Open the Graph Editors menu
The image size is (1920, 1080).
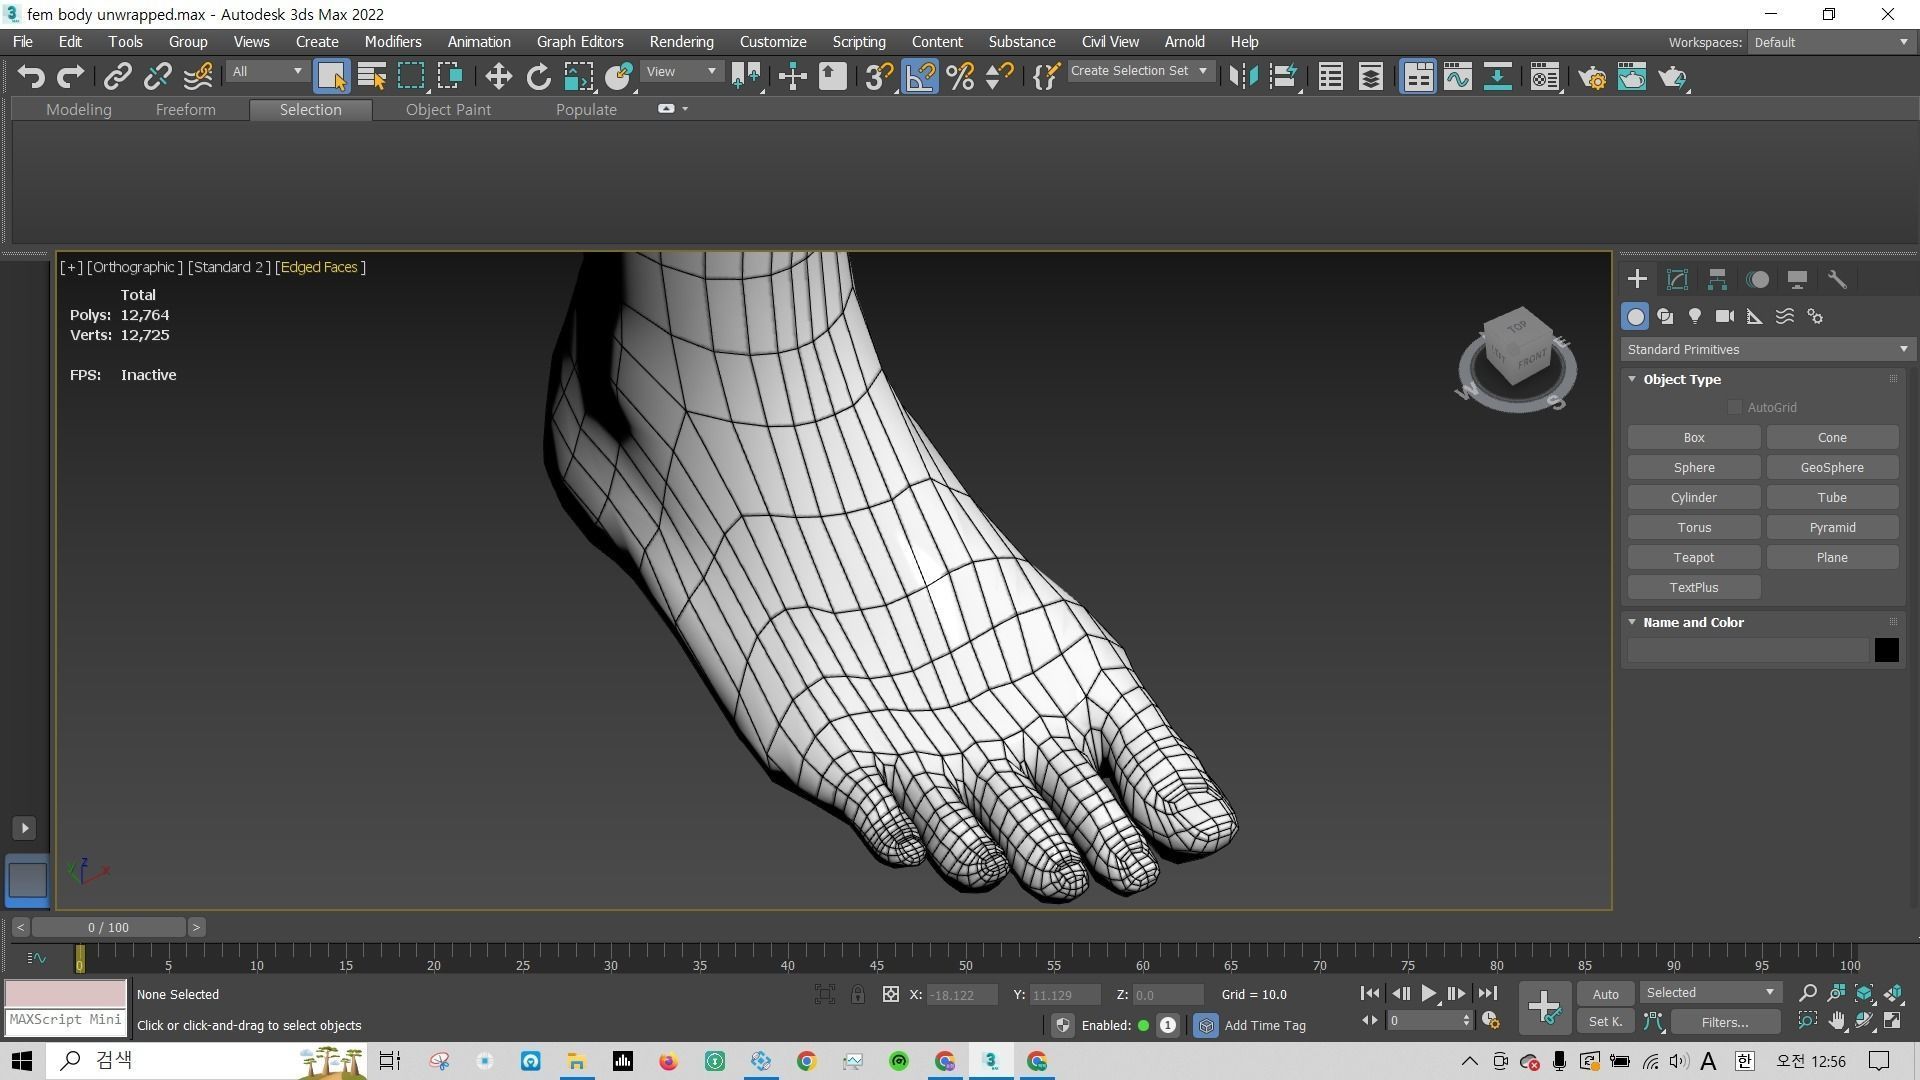tap(580, 42)
